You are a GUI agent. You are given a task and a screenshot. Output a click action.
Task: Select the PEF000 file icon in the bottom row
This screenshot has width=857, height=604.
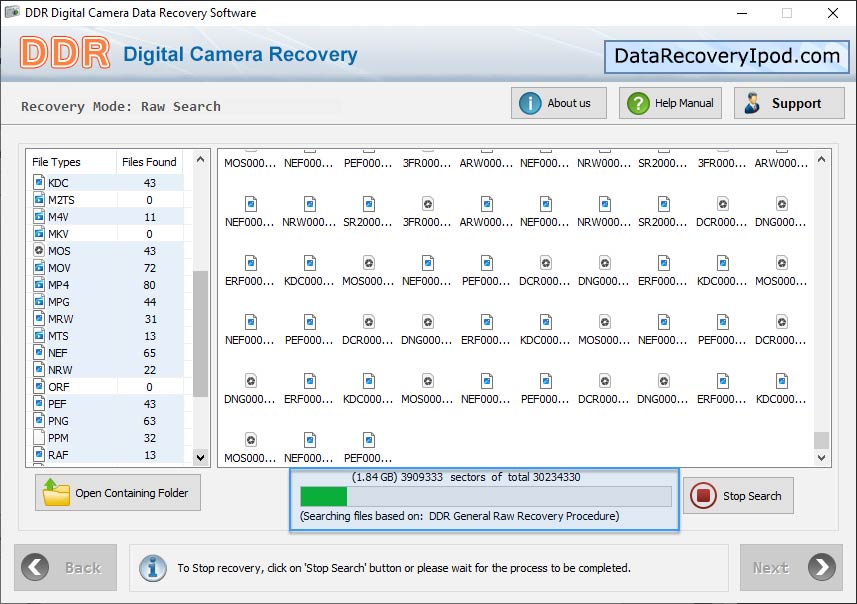pos(369,440)
